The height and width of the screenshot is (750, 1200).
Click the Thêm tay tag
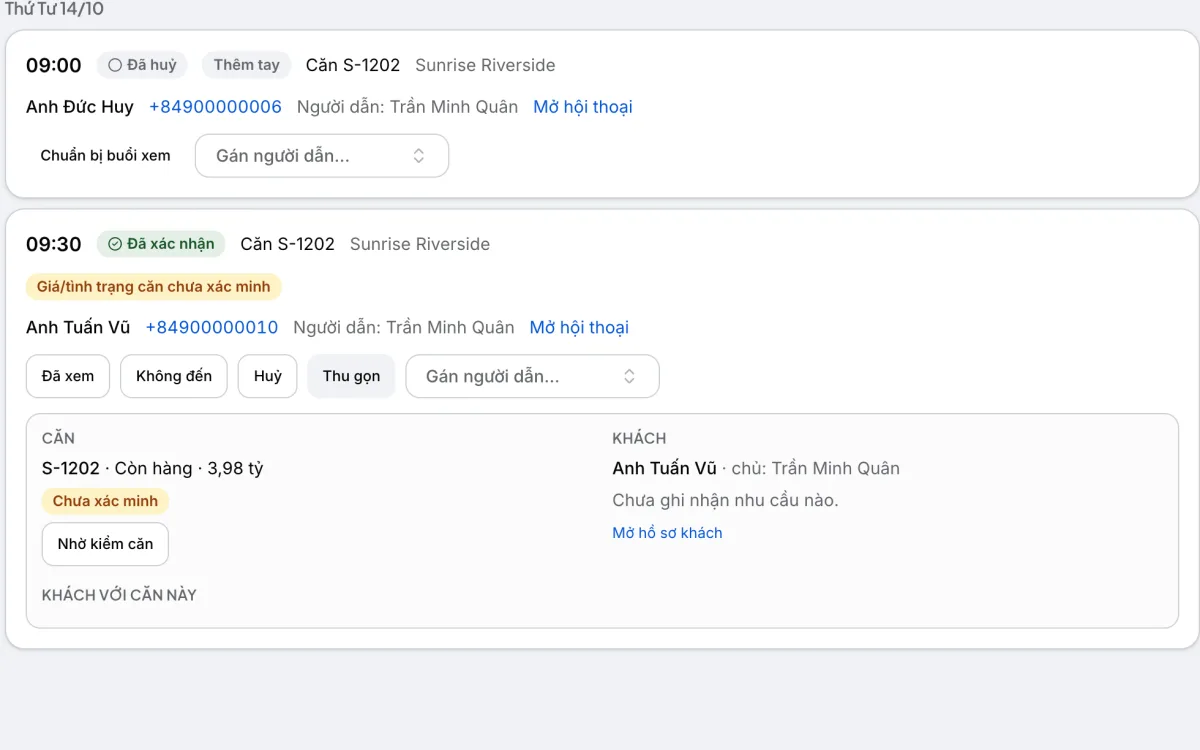coord(246,65)
